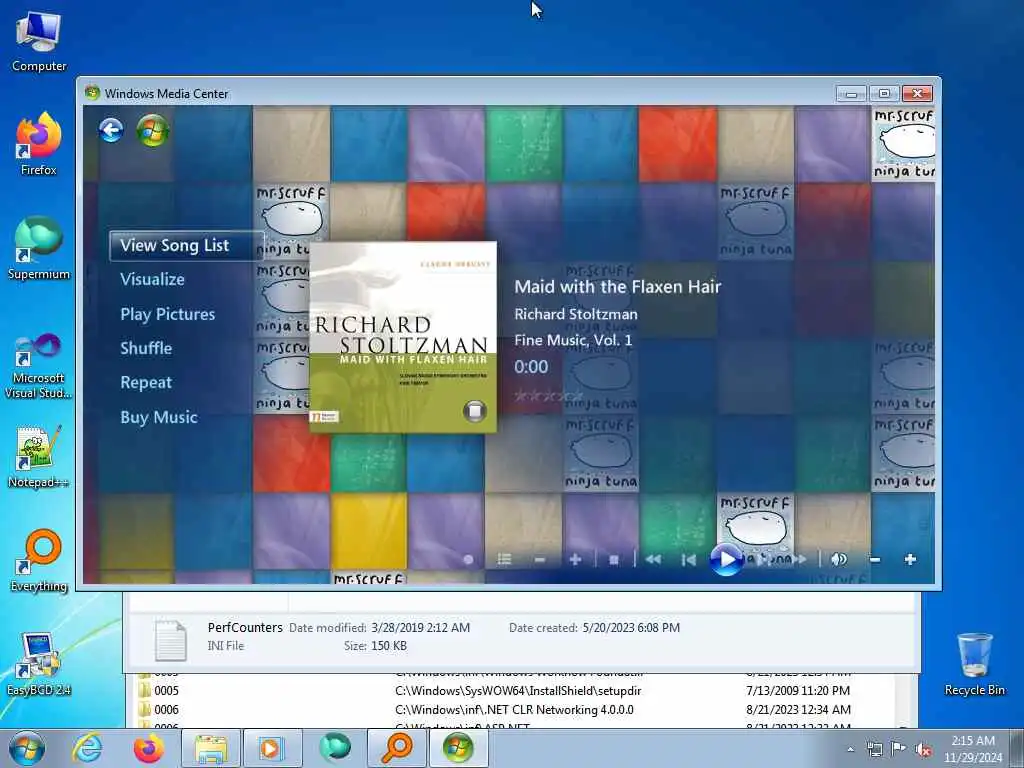The height and width of the screenshot is (768, 1024).
Task: Click the PerfCounters file name
Action: pos(245,628)
